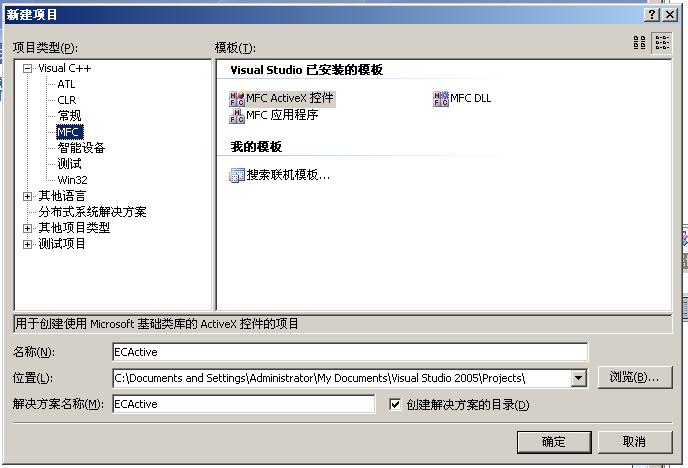Select Win32 project type
This screenshot has height=468, width=688.
tap(72, 180)
